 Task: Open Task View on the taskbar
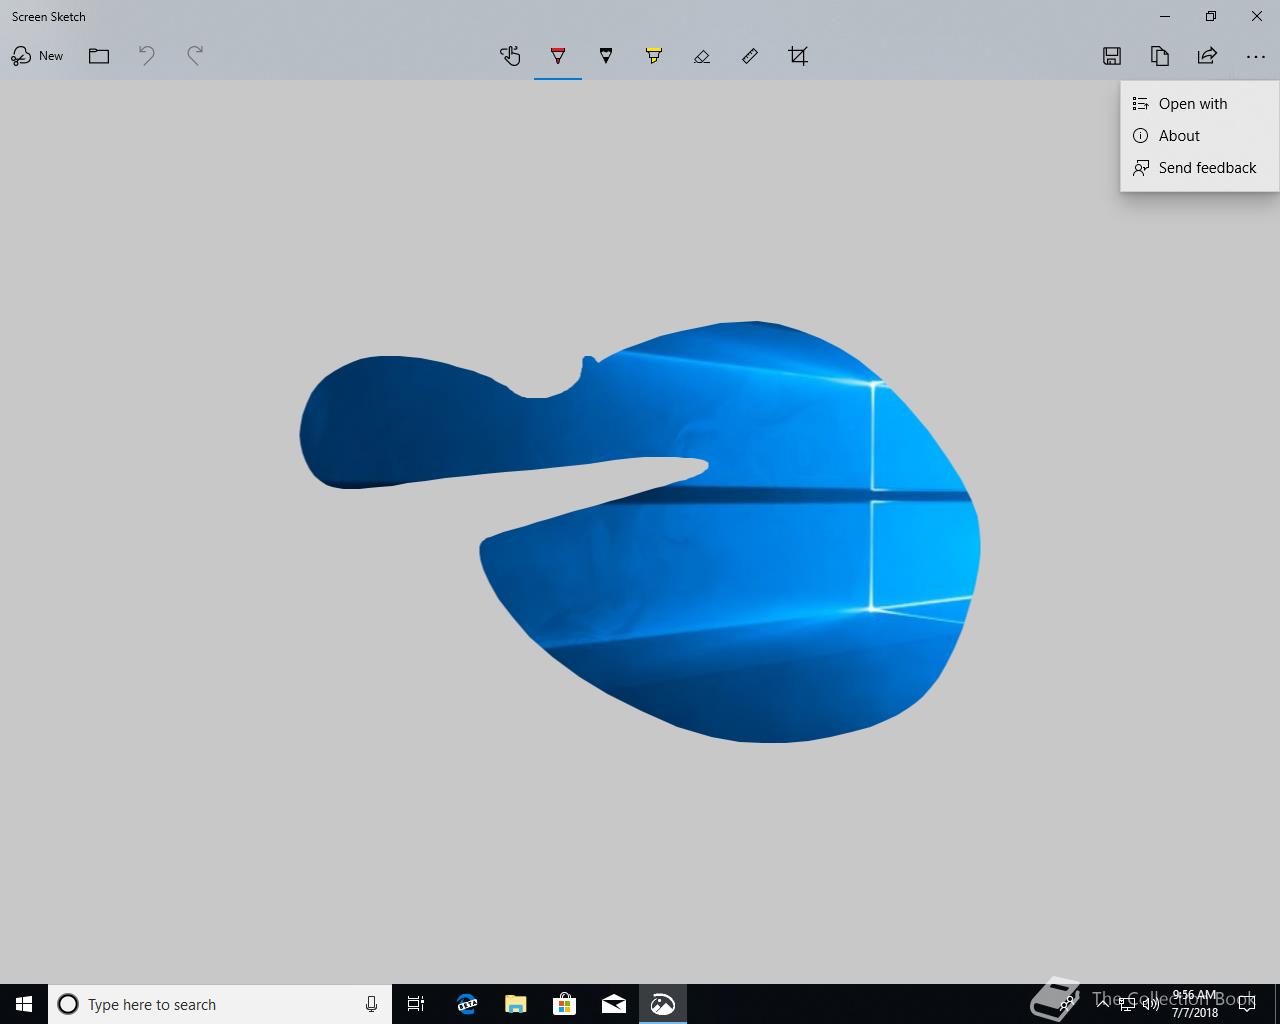coord(416,1004)
